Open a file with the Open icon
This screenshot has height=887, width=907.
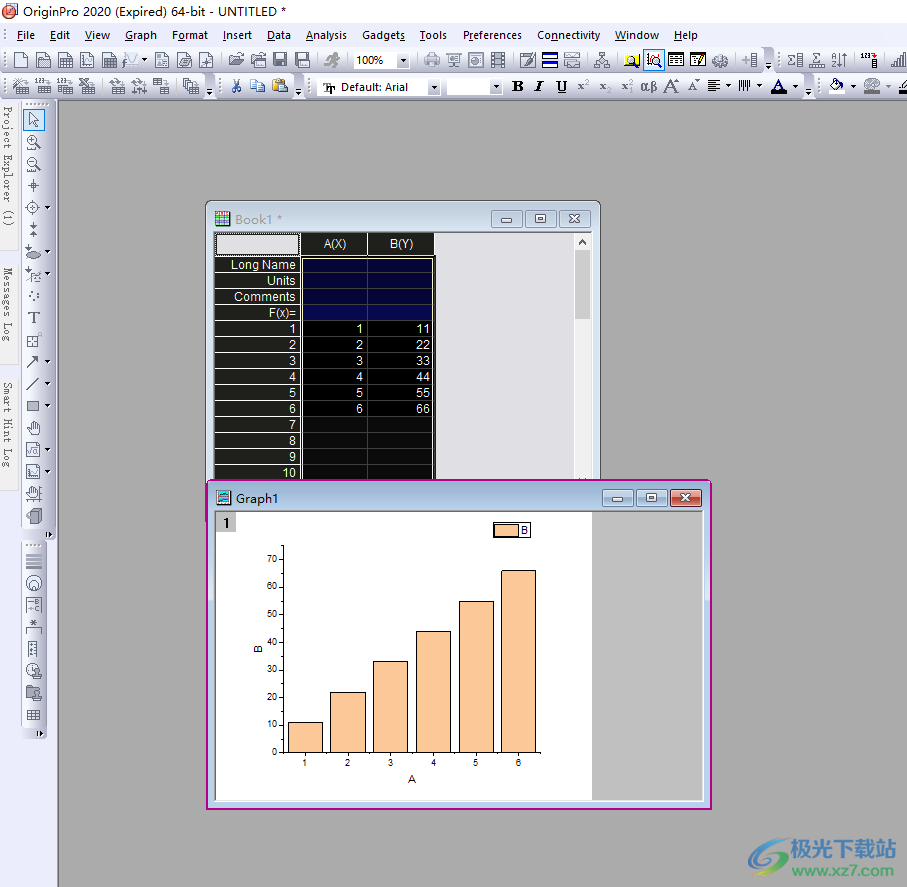click(x=236, y=60)
